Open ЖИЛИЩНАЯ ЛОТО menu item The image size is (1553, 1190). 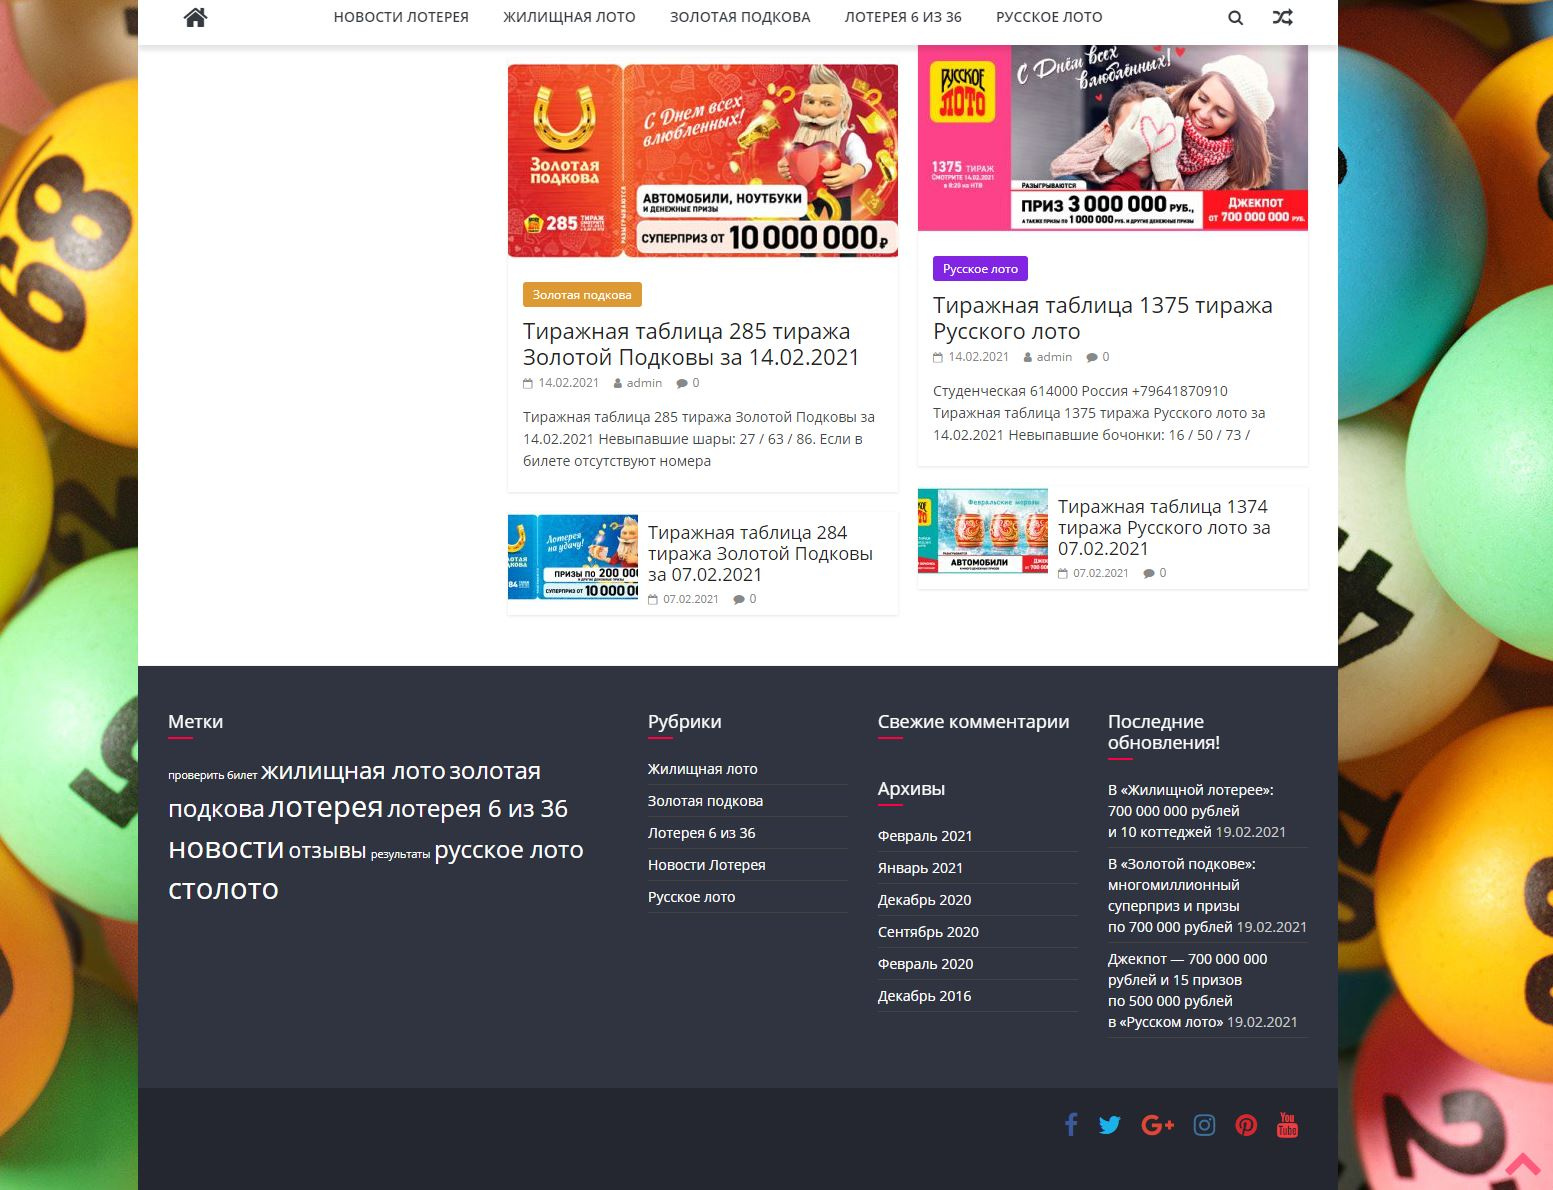tap(569, 17)
